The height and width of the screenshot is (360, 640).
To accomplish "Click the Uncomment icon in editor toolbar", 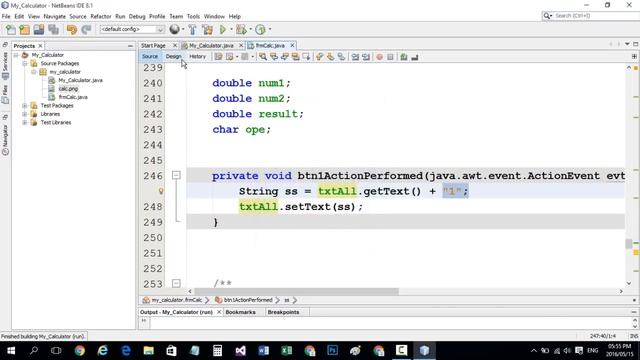I will pyautogui.click(x=415, y=57).
